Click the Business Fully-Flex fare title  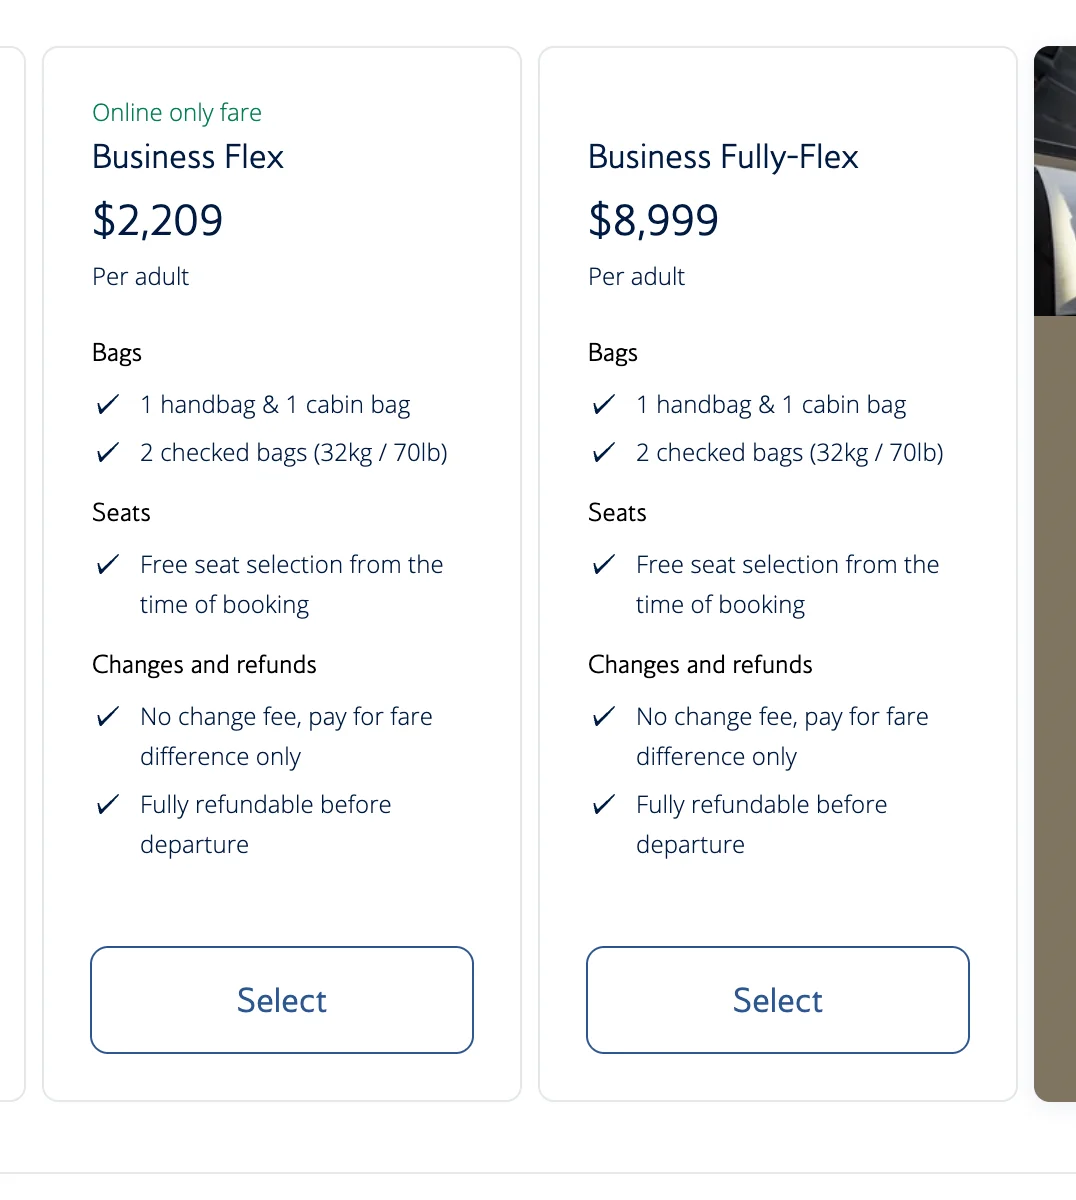(x=723, y=157)
